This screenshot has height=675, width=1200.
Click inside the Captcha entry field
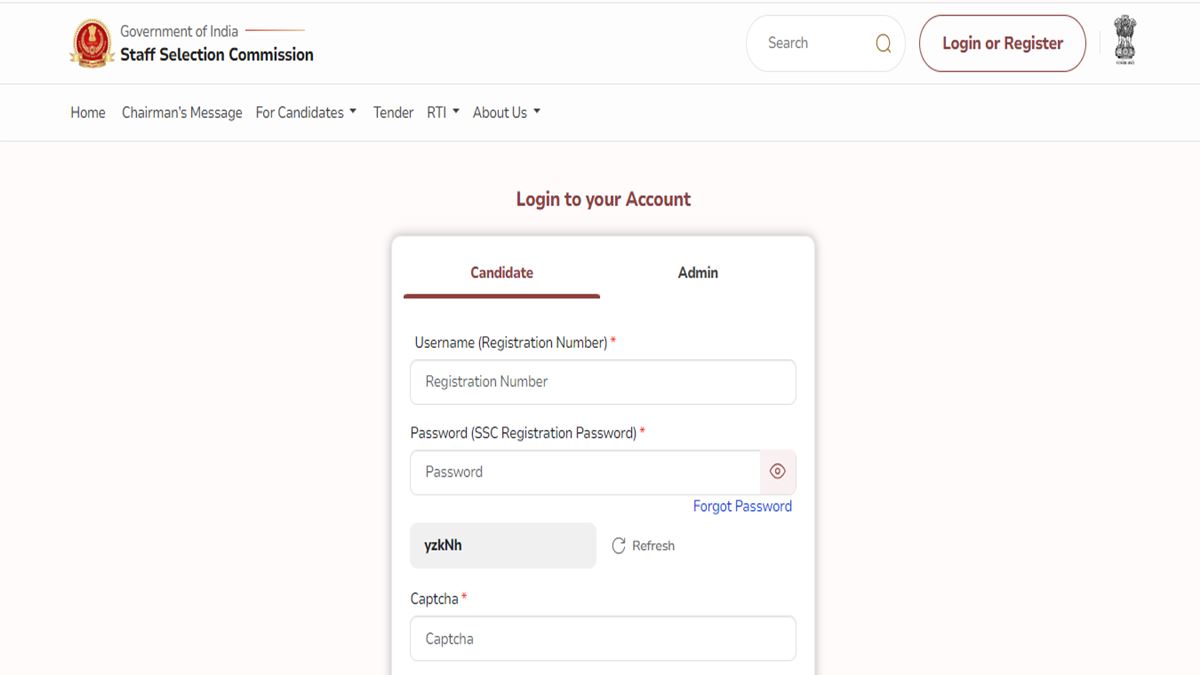[x=603, y=638]
